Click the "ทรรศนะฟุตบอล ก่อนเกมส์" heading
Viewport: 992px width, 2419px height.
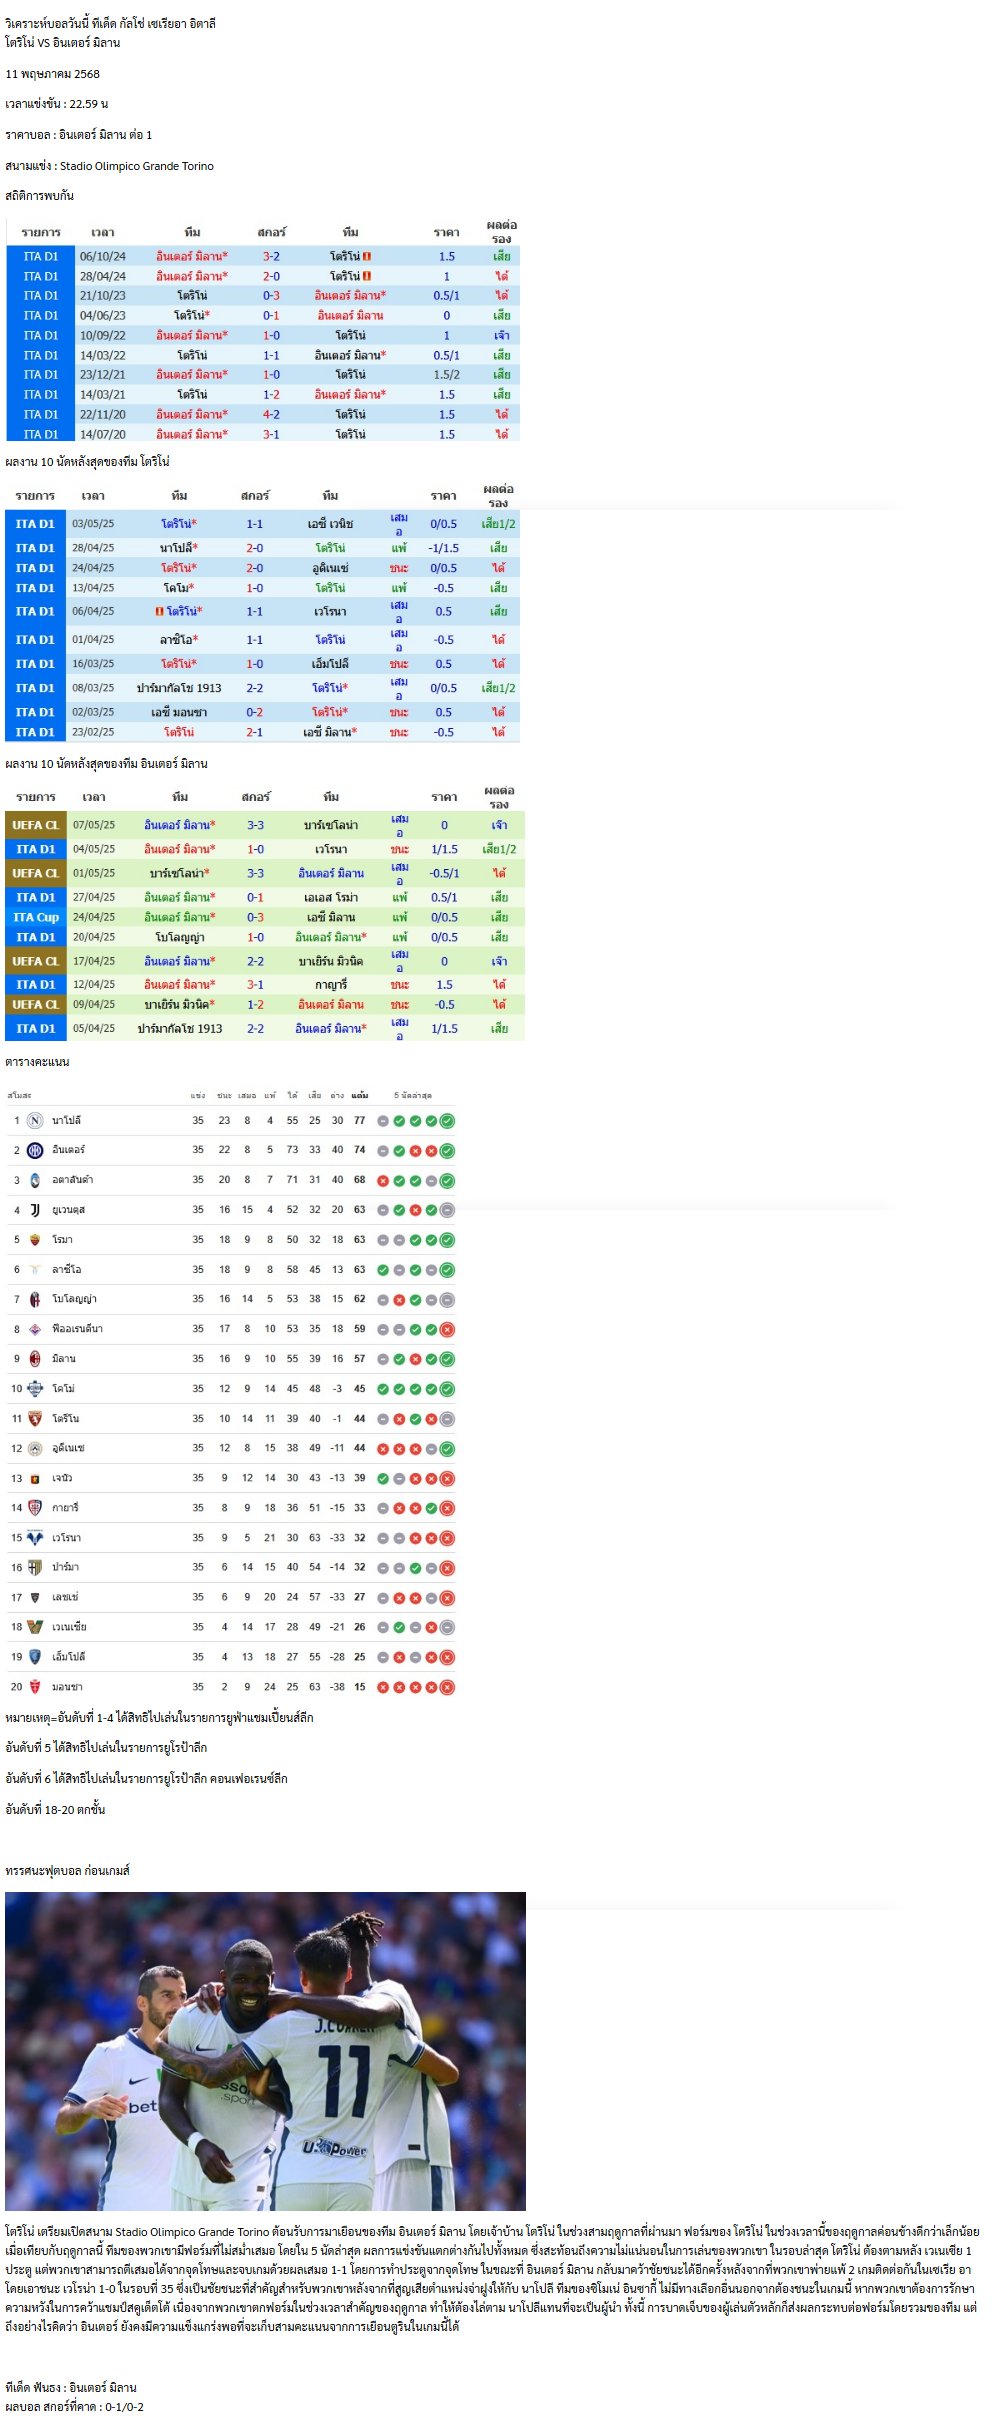tap(68, 1871)
